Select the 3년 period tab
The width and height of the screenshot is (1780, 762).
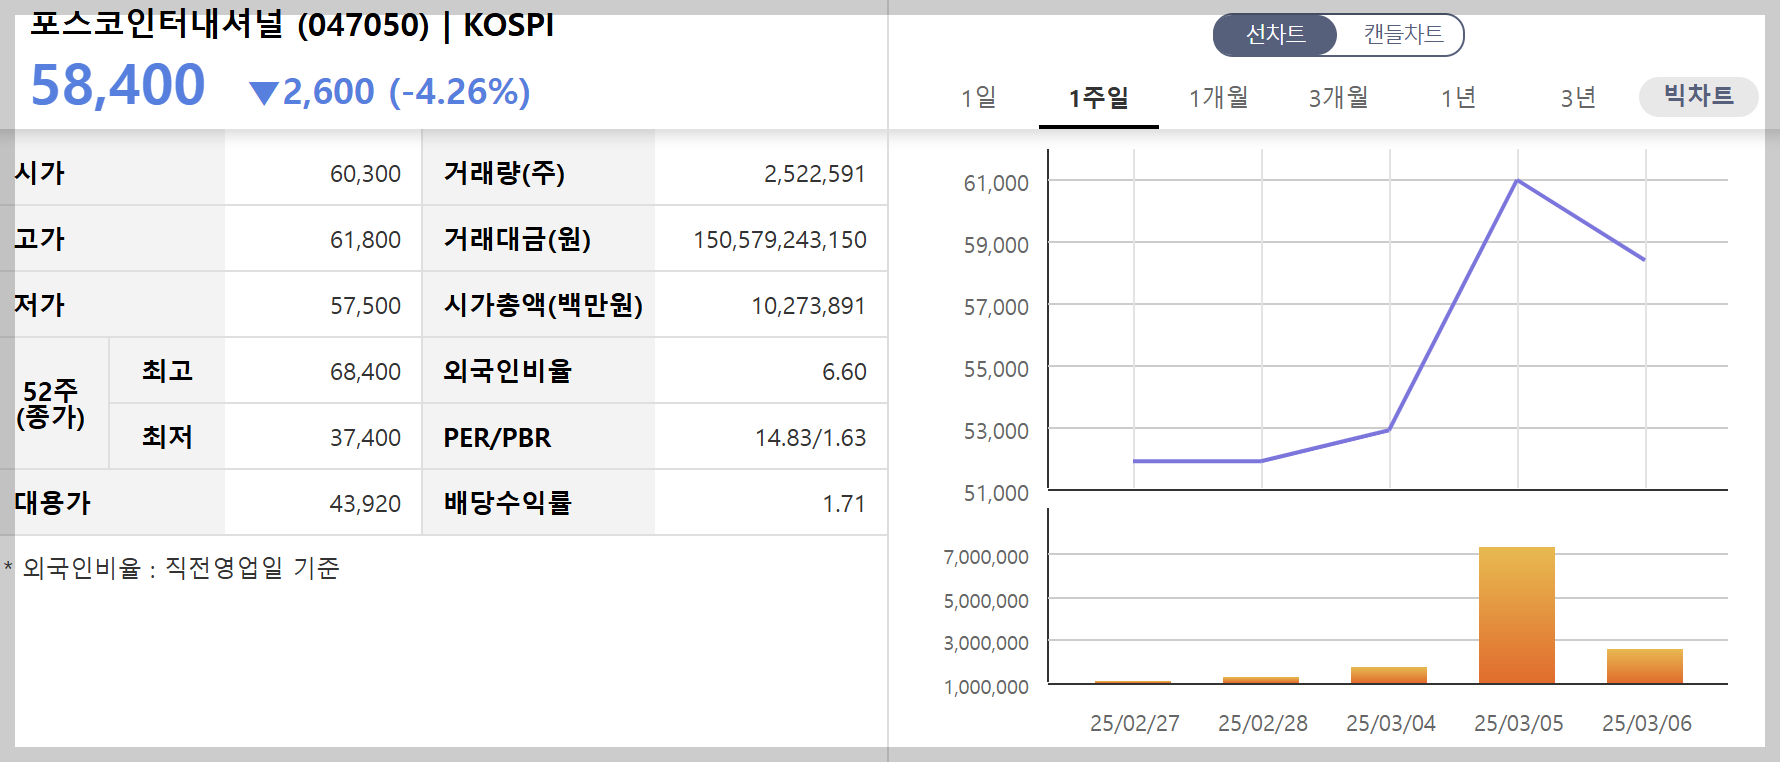(1579, 97)
